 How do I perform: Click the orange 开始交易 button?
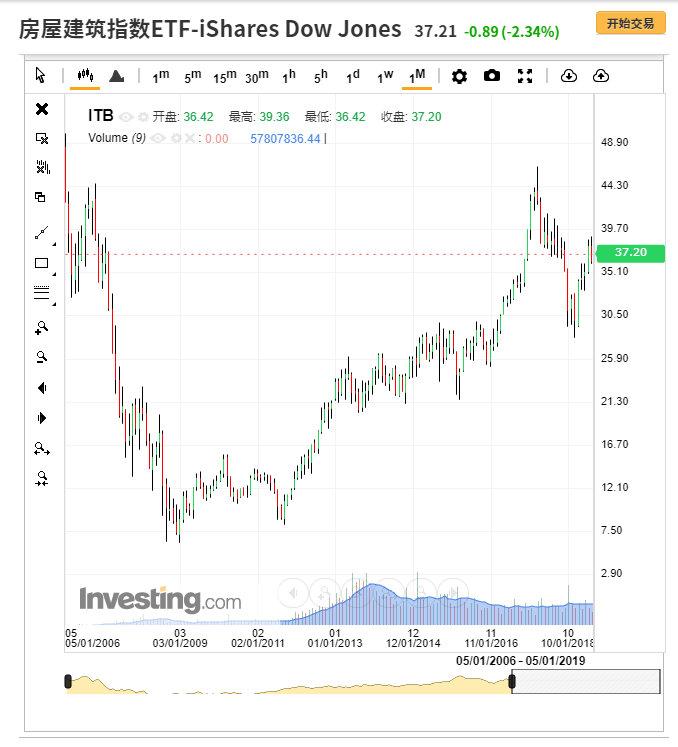tap(630, 23)
